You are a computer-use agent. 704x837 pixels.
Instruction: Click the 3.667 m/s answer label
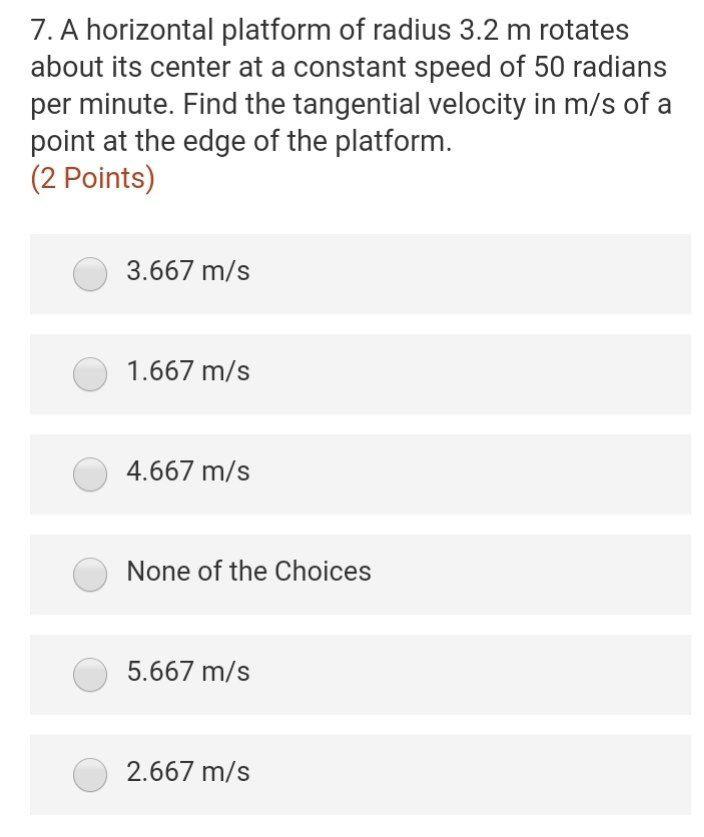click(187, 271)
